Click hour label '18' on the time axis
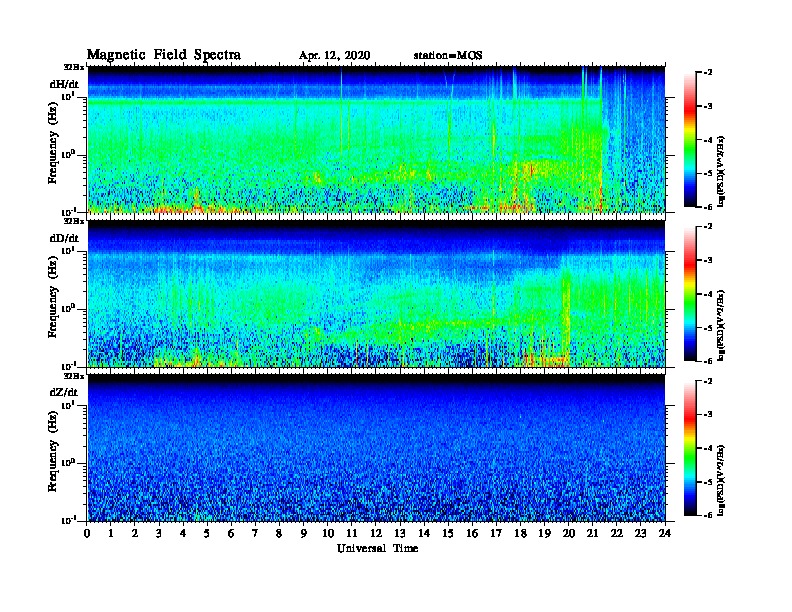The image size is (792, 612). [520, 534]
